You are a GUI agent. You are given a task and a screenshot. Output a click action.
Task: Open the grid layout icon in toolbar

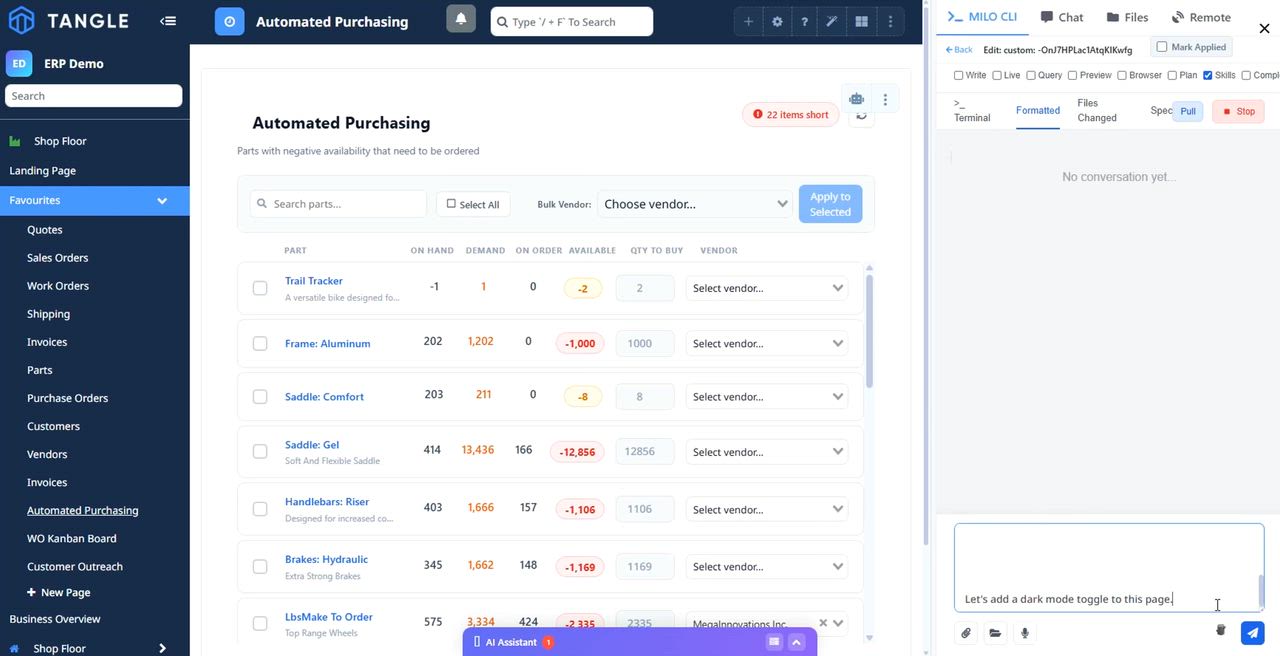pyautogui.click(x=861, y=21)
